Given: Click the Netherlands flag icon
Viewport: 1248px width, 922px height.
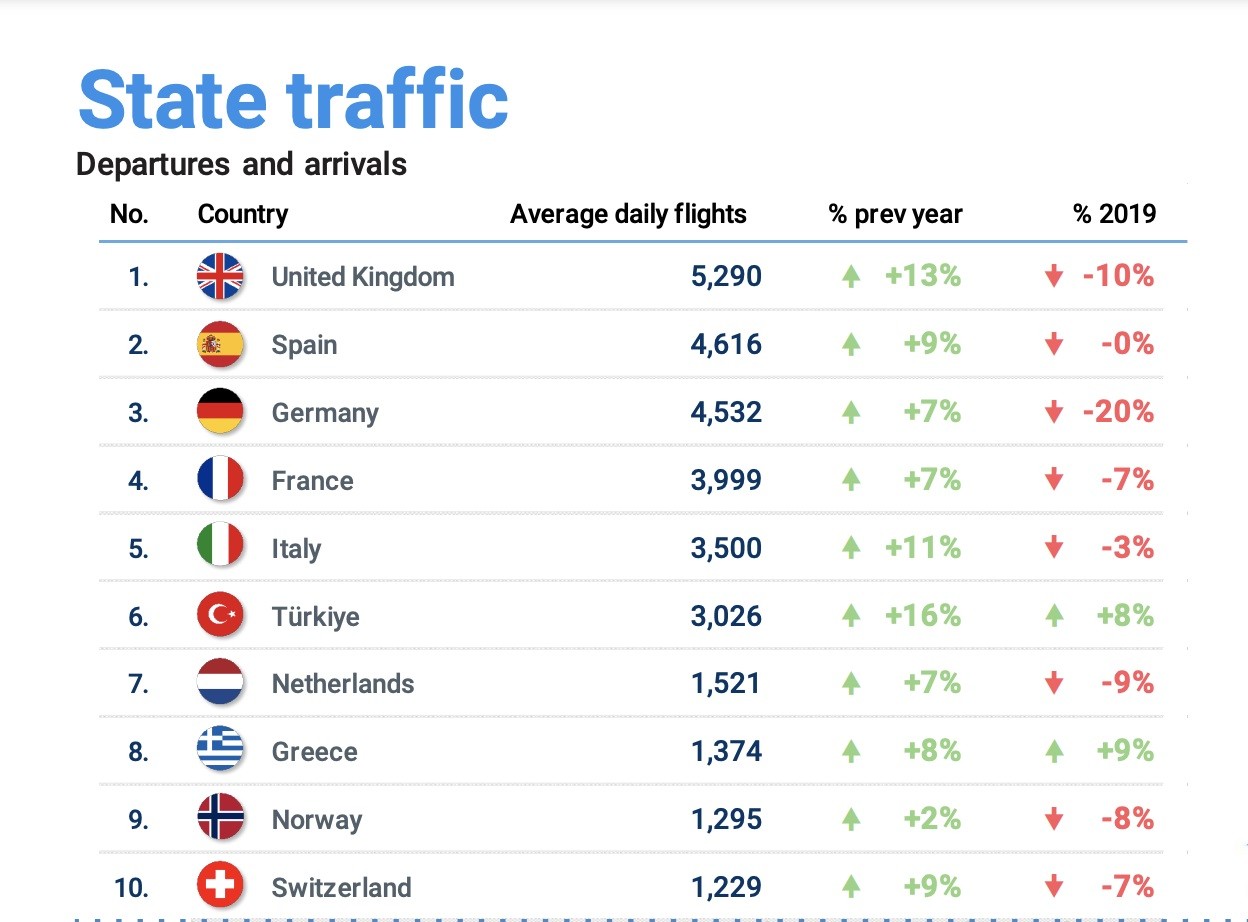Looking at the screenshot, I should point(220,684).
